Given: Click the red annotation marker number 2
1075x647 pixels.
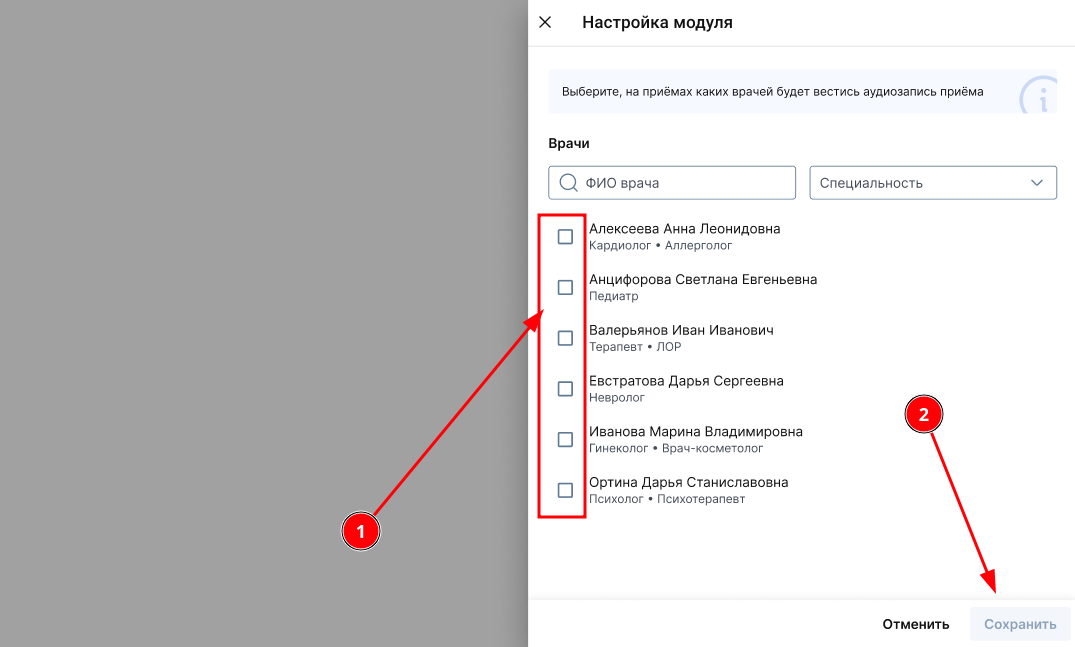Looking at the screenshot, I should (923, 415).
